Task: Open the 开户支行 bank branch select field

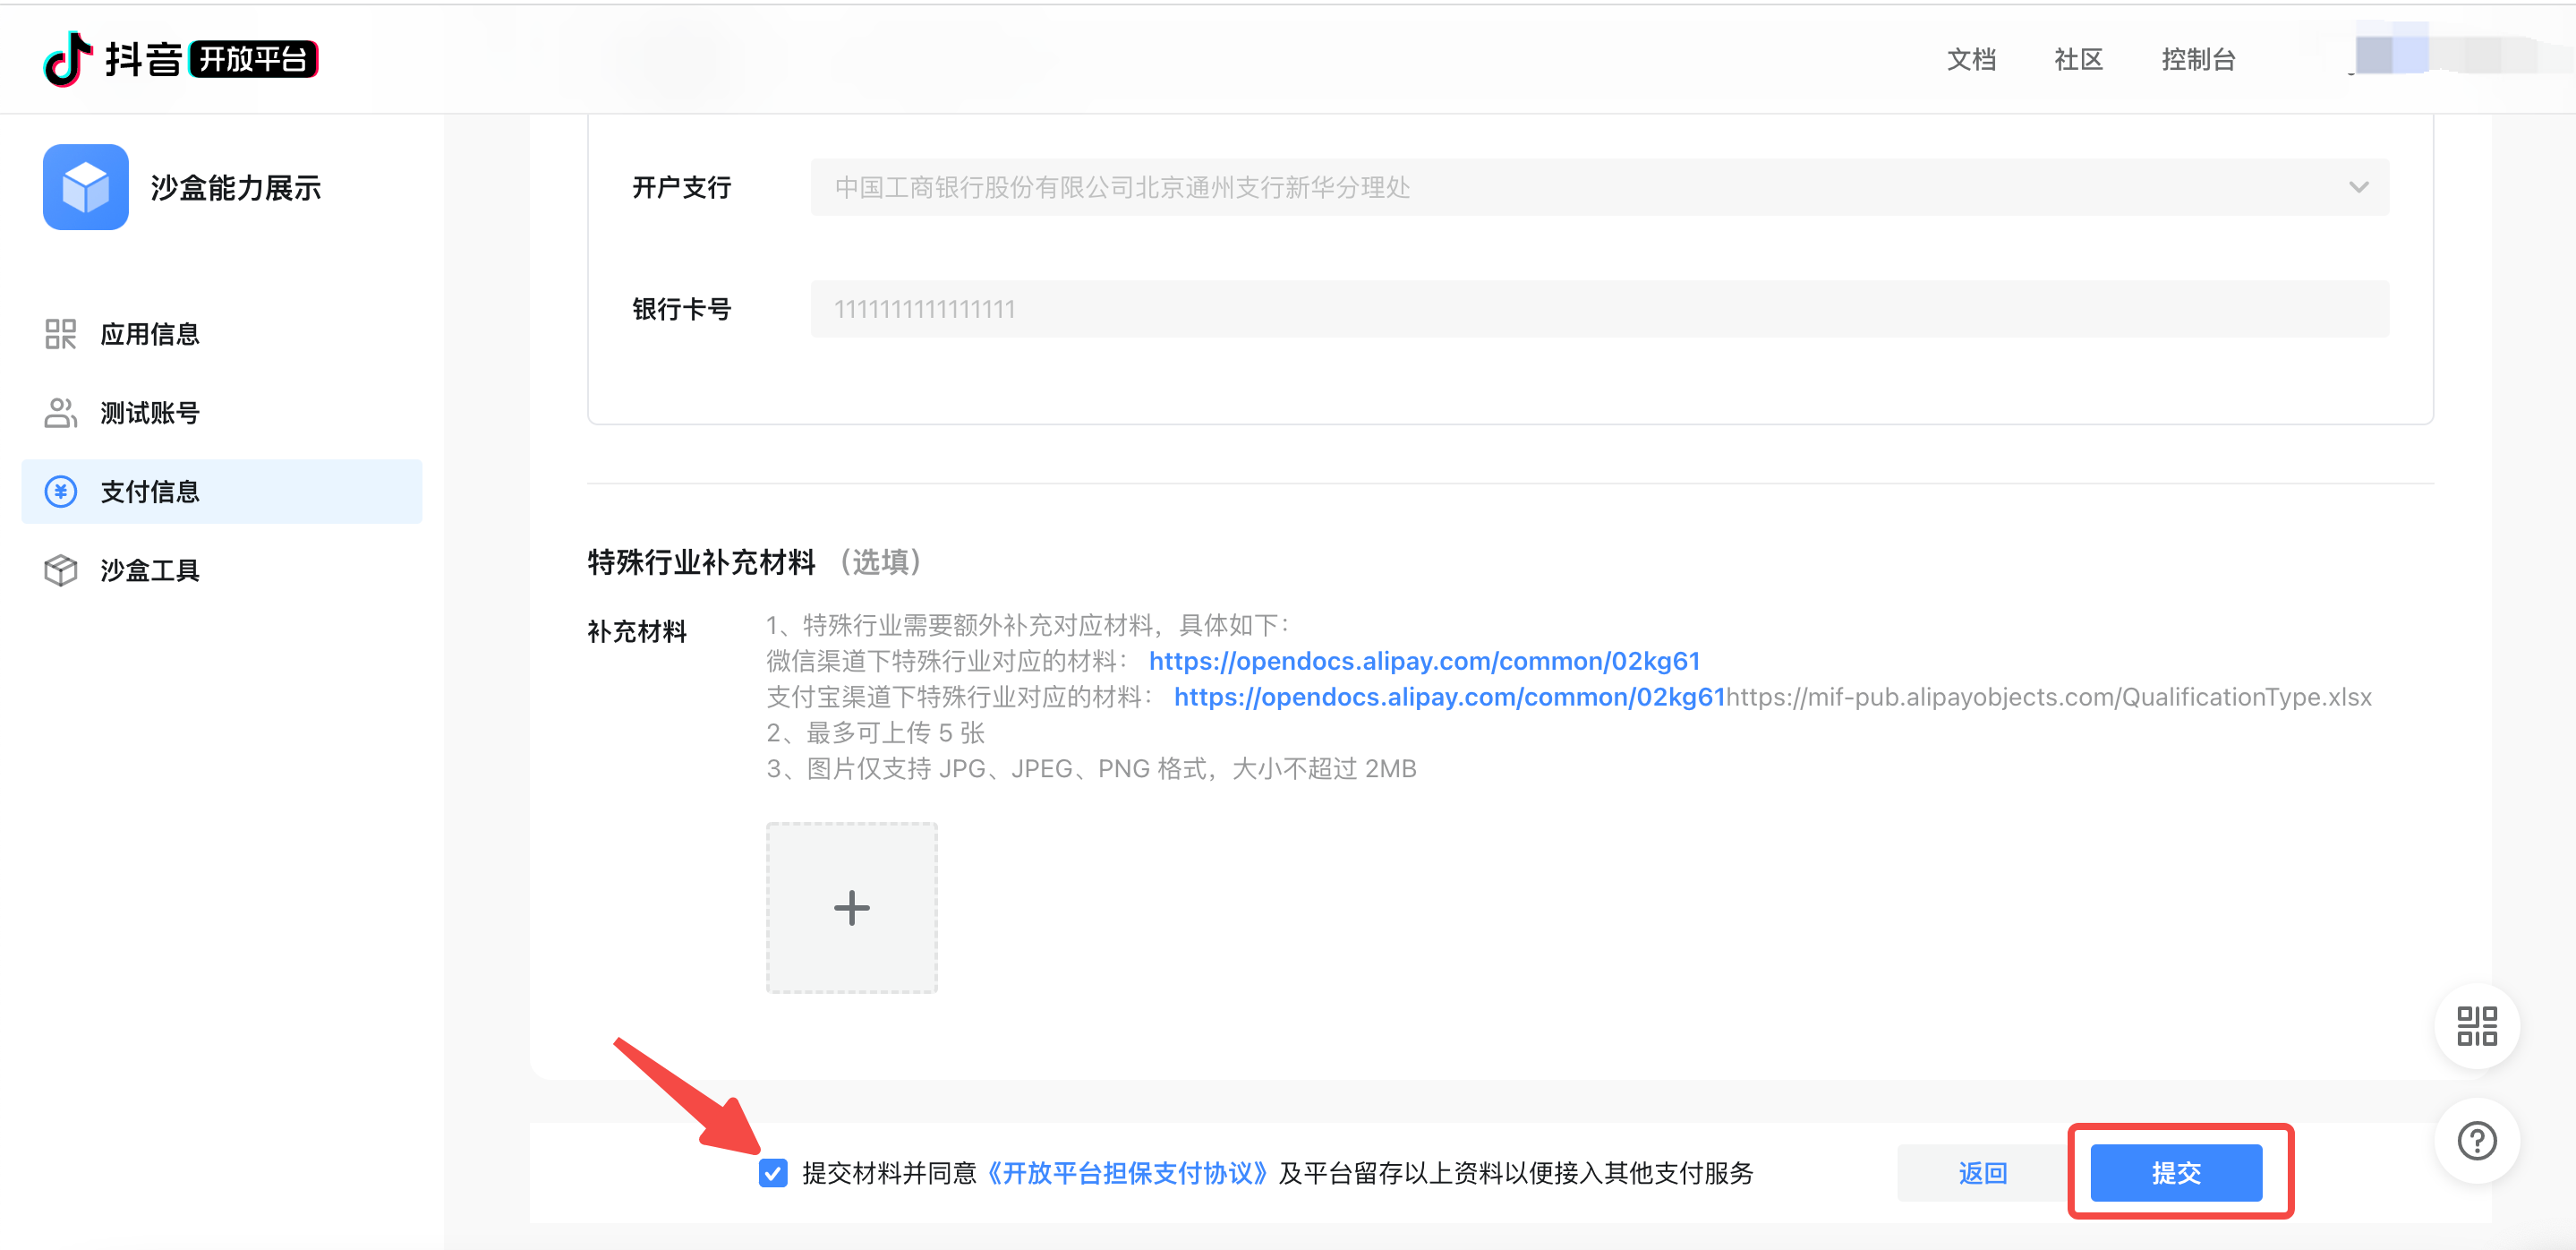Action: click(x=1600, y=187)
